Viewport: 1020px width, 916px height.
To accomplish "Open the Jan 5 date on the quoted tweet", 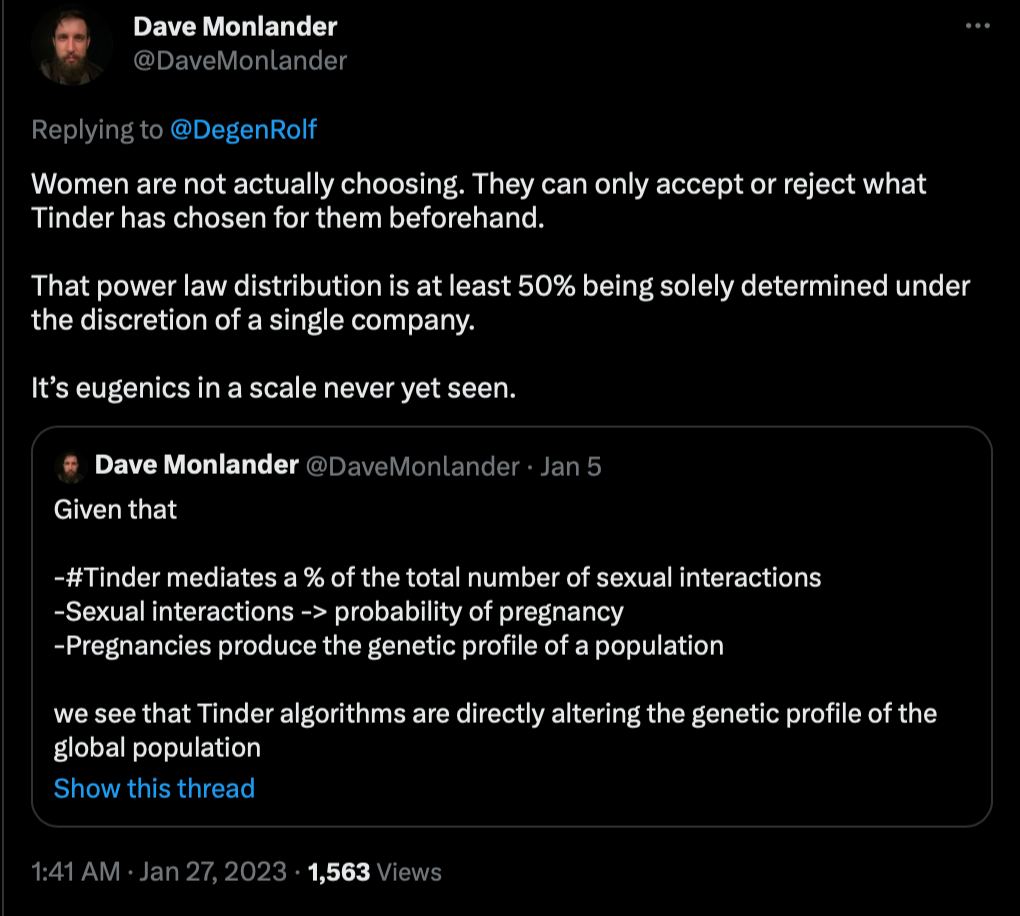I will 570,466.
